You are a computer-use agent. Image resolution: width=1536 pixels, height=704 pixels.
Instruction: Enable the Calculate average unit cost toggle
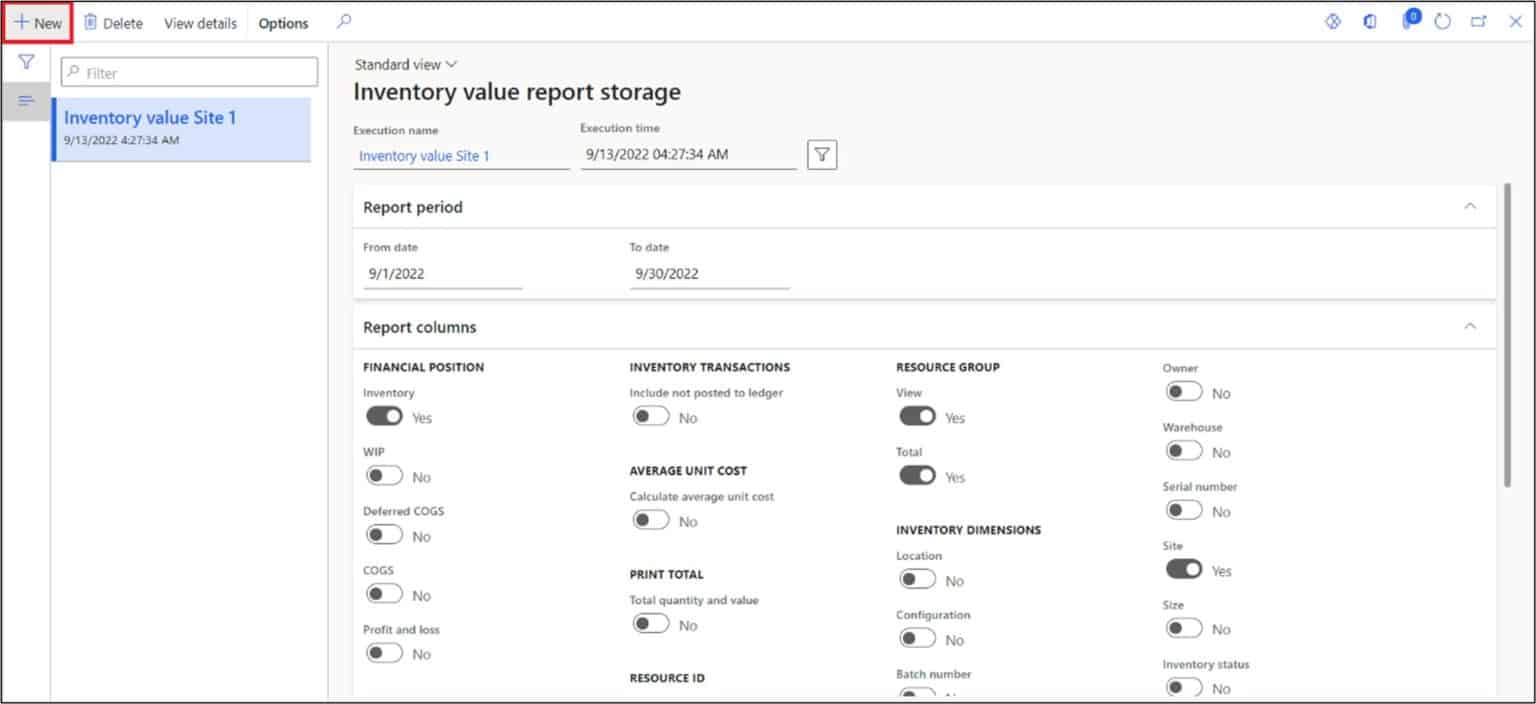[x=651, y=519]
